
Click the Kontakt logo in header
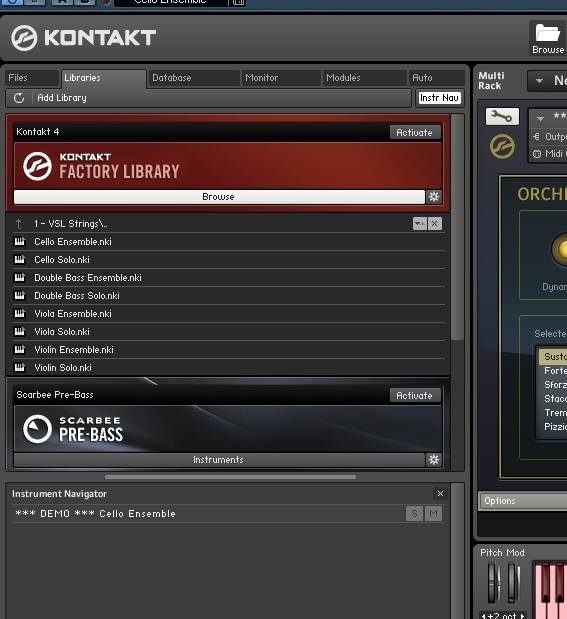coord(83,38)
